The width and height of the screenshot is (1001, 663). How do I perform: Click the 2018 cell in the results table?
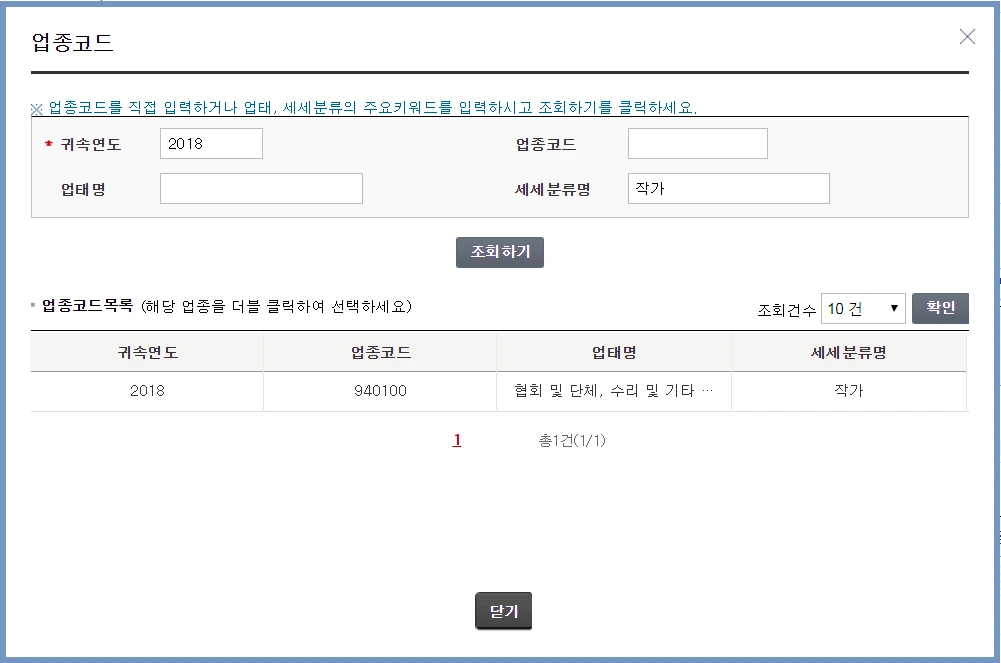coord(146,391)
